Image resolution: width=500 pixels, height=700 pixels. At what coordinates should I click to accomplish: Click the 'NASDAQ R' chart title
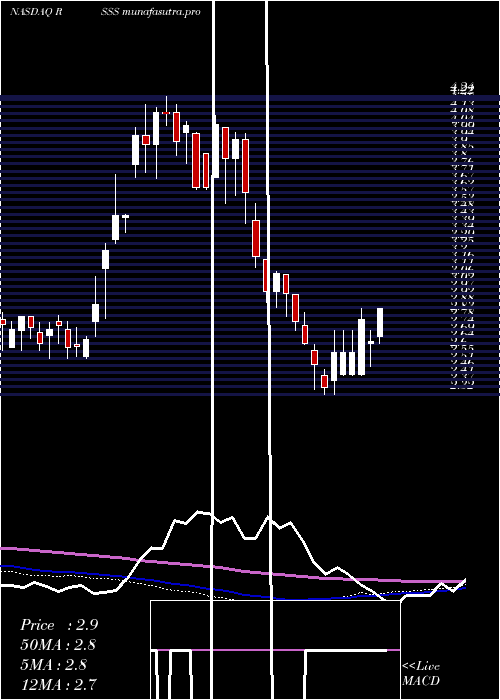36,12
